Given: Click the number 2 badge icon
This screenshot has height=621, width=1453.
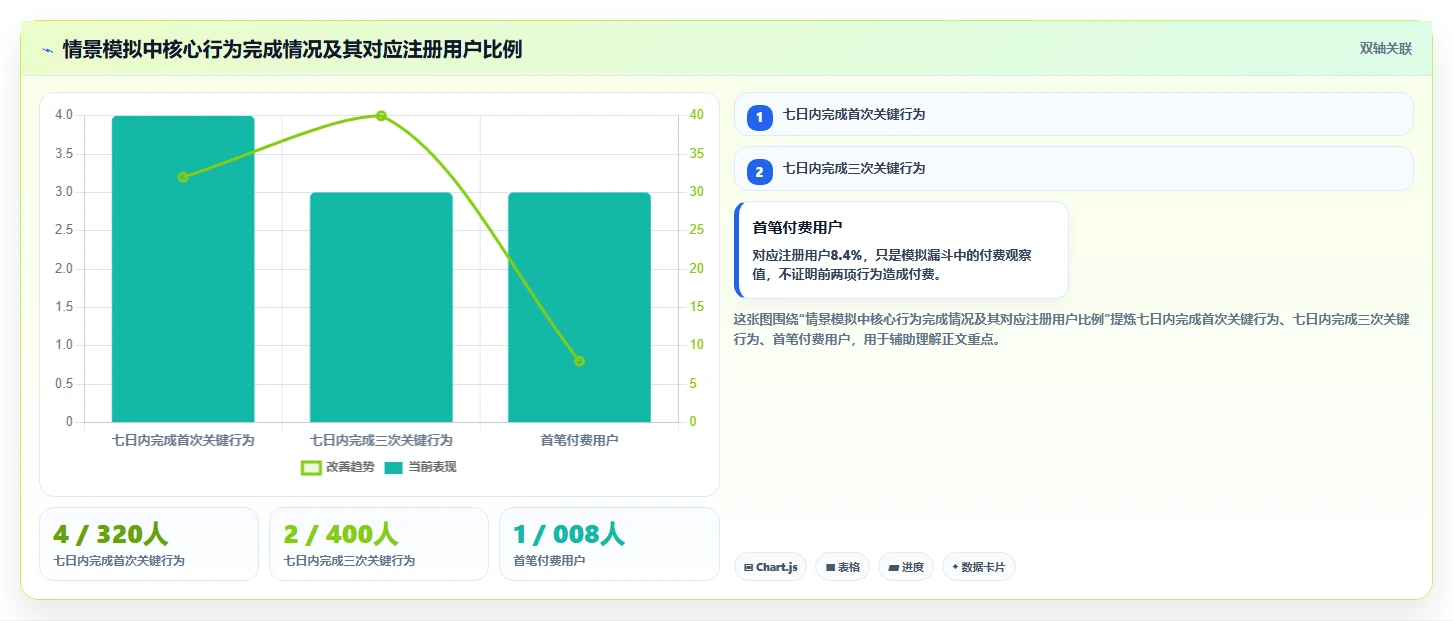Looking at the screenshot, I should point(759,172).
